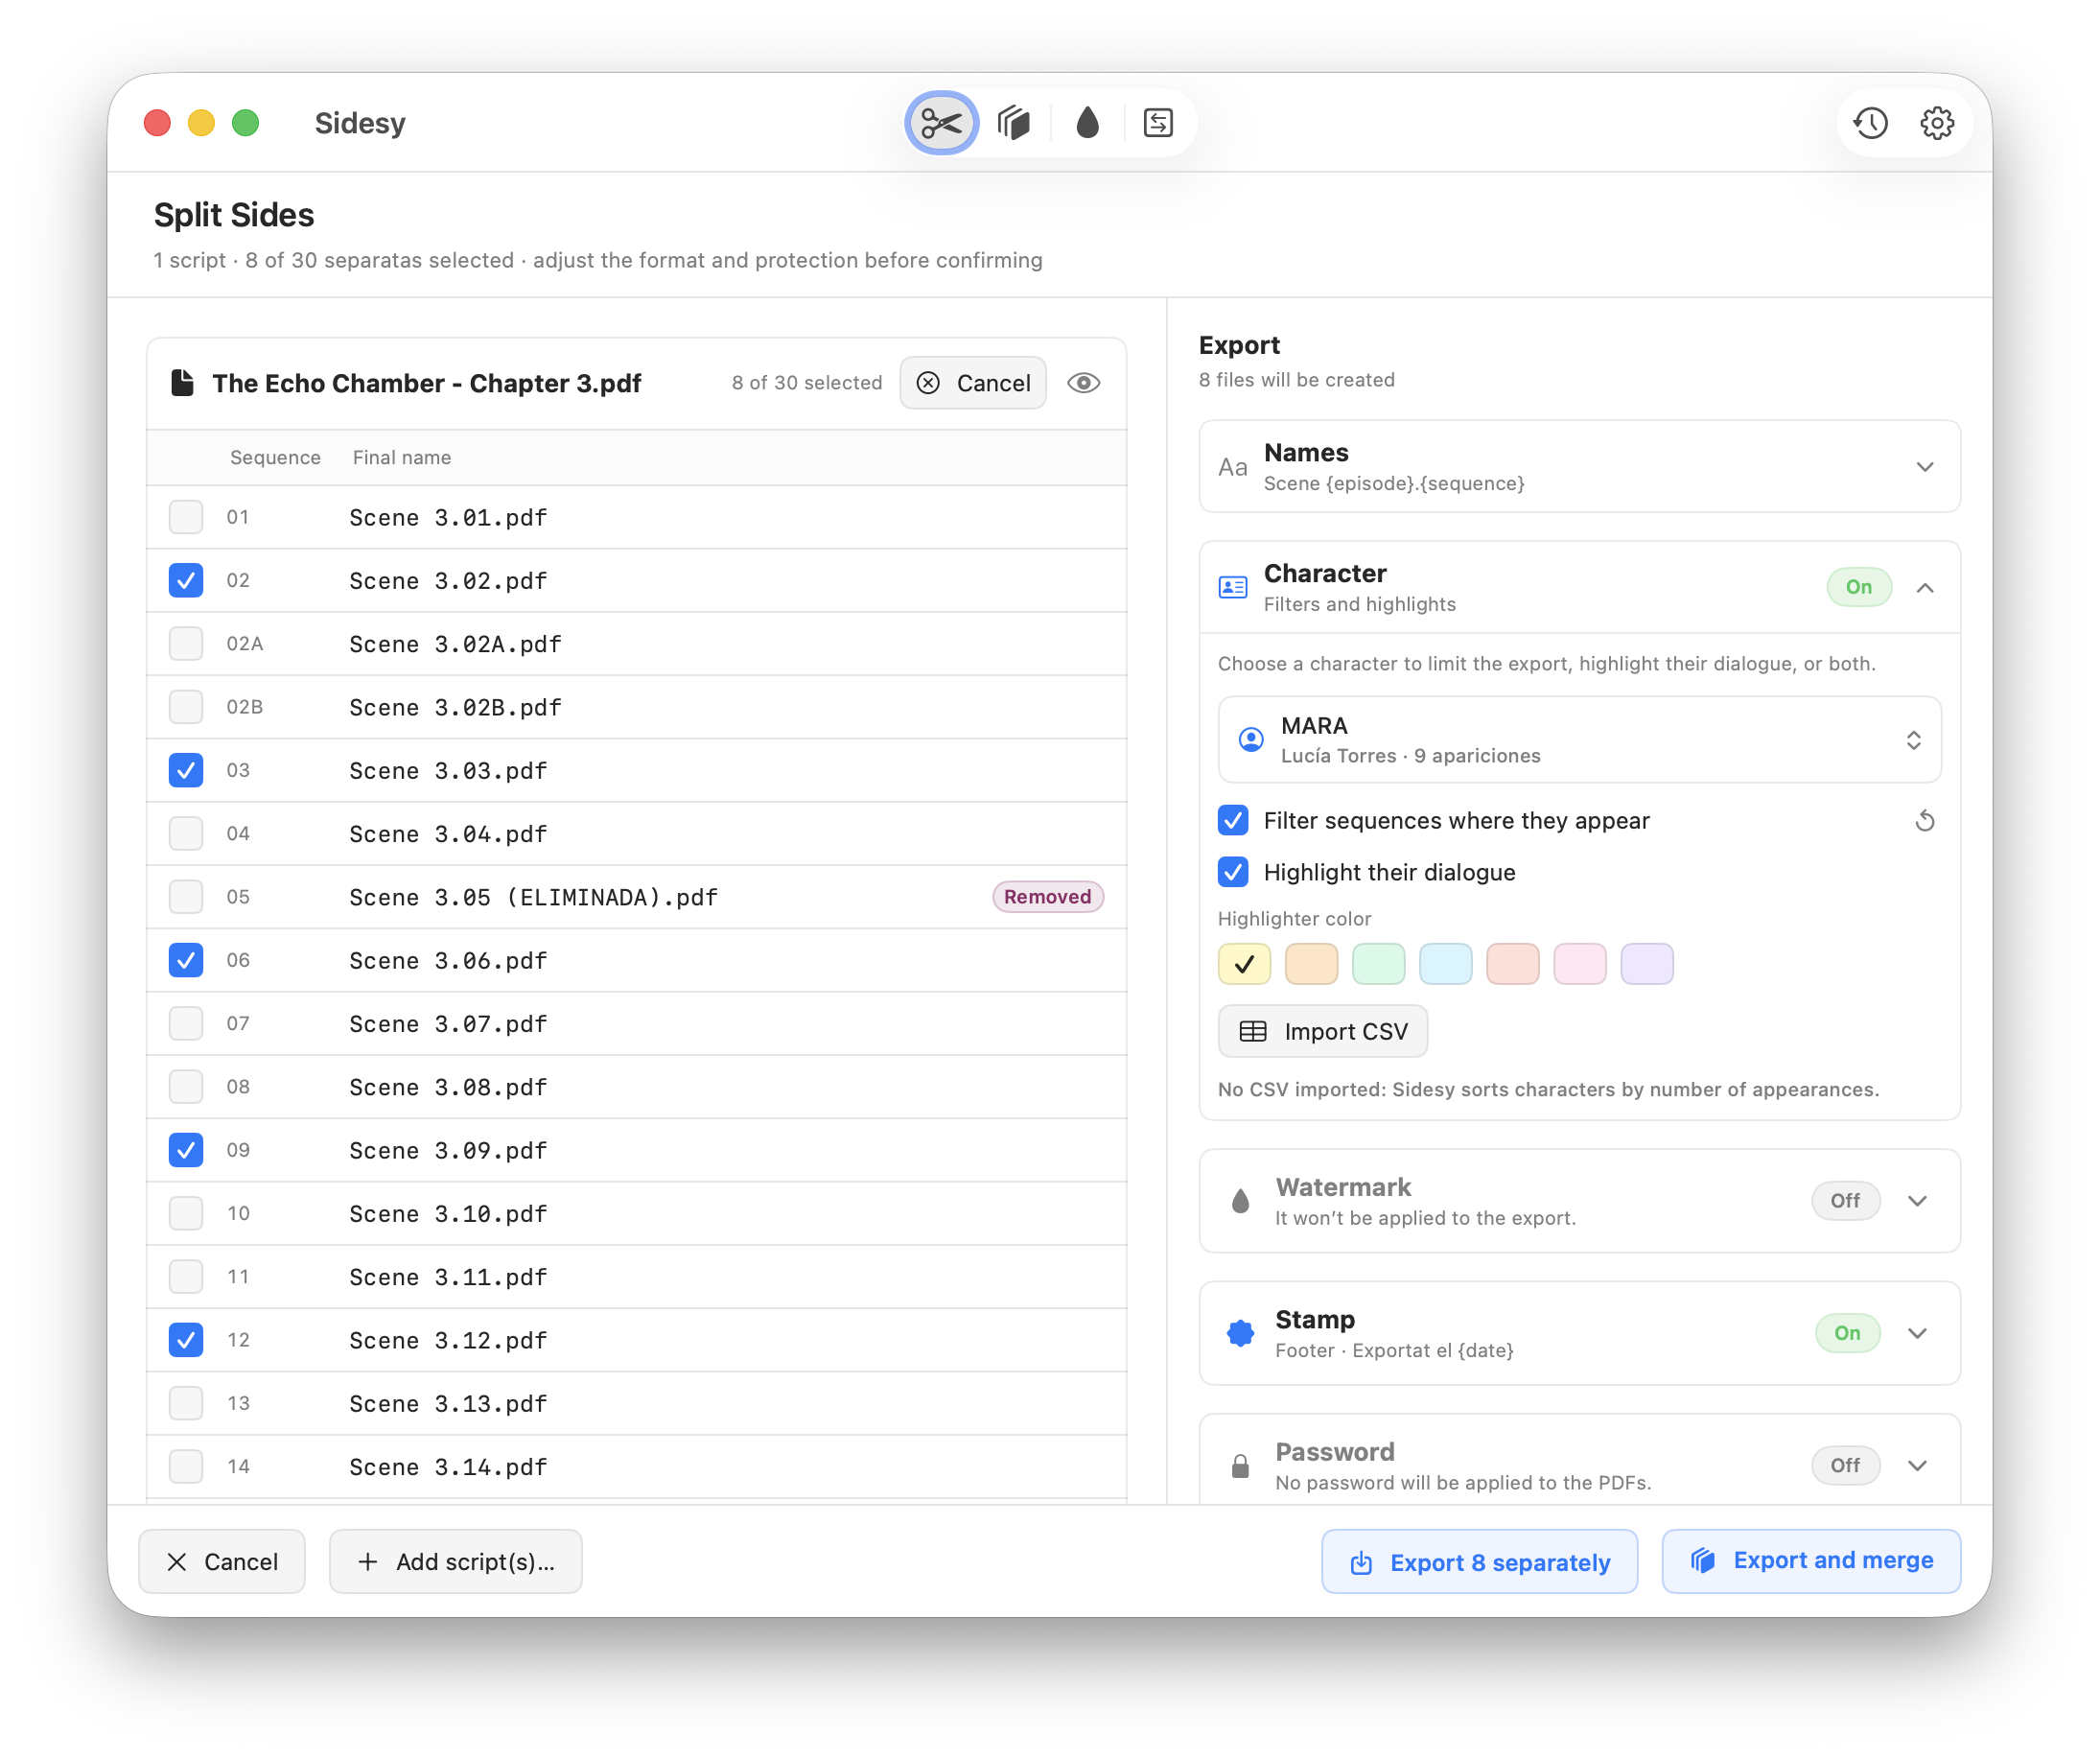Pick the green highlighter color
The height and width of the screenshot is (1759, 2100).
tap(1378, 964)
